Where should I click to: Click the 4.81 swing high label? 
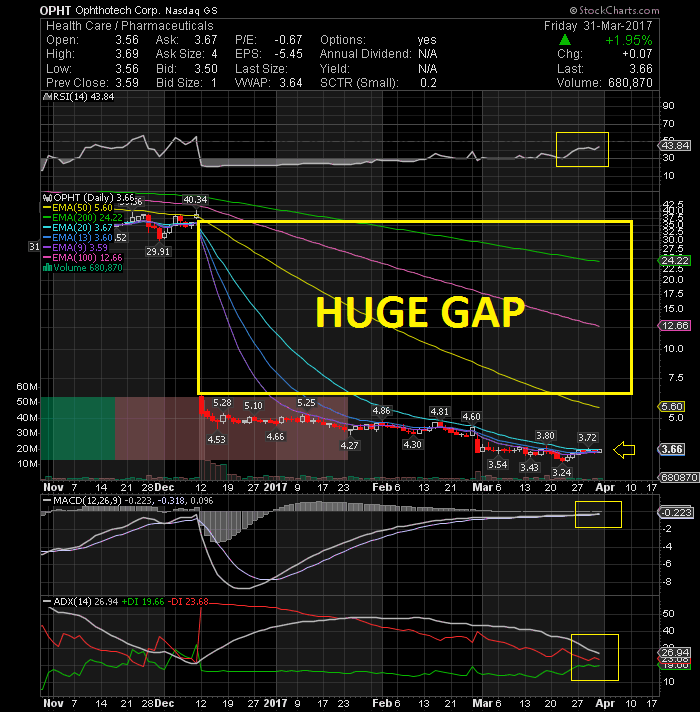pos(439,411)
